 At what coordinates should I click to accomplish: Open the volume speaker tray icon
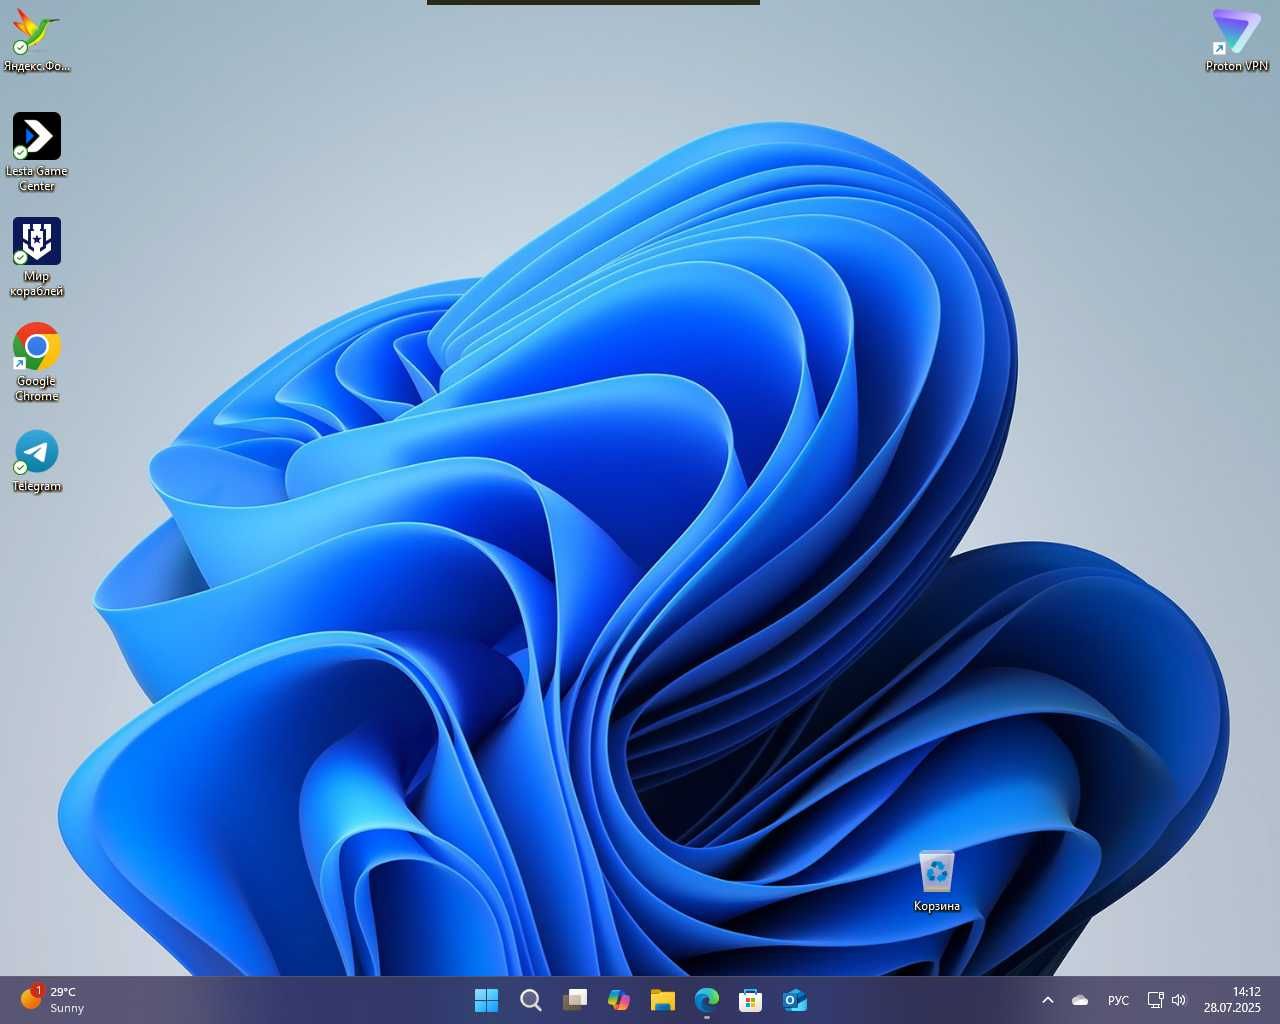(1179, 1000)
